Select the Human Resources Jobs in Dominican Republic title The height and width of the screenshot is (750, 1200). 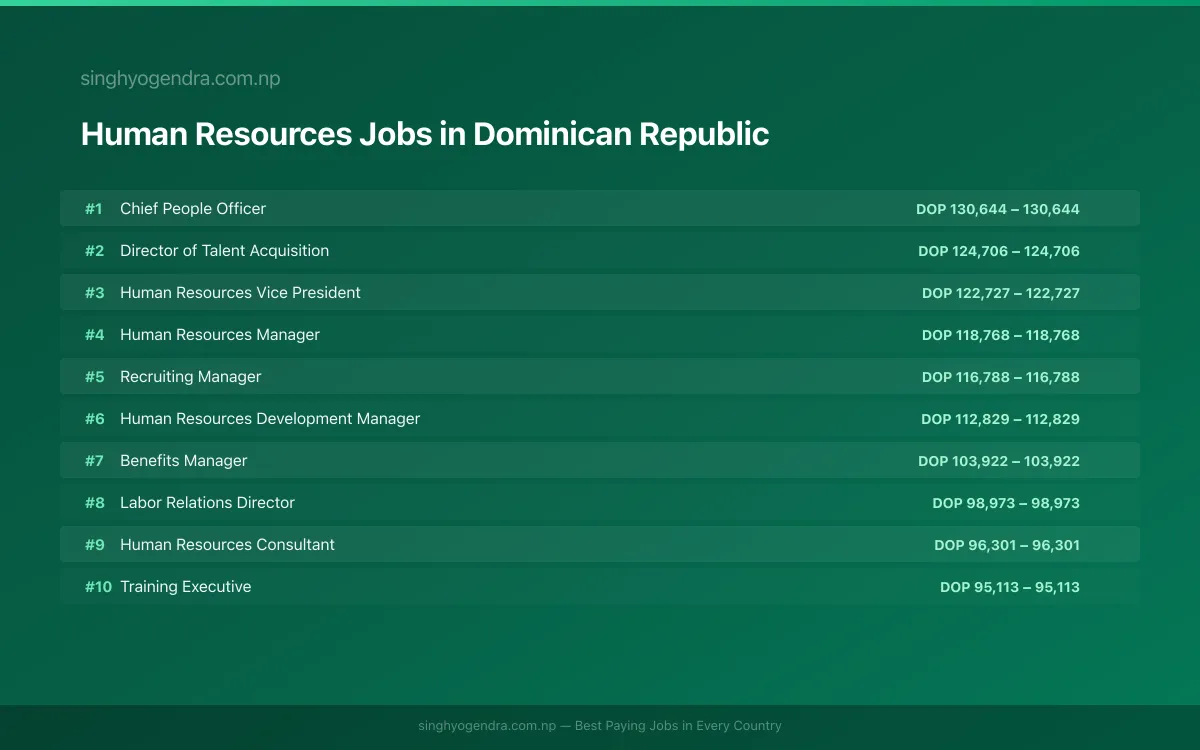coord(425,134)
